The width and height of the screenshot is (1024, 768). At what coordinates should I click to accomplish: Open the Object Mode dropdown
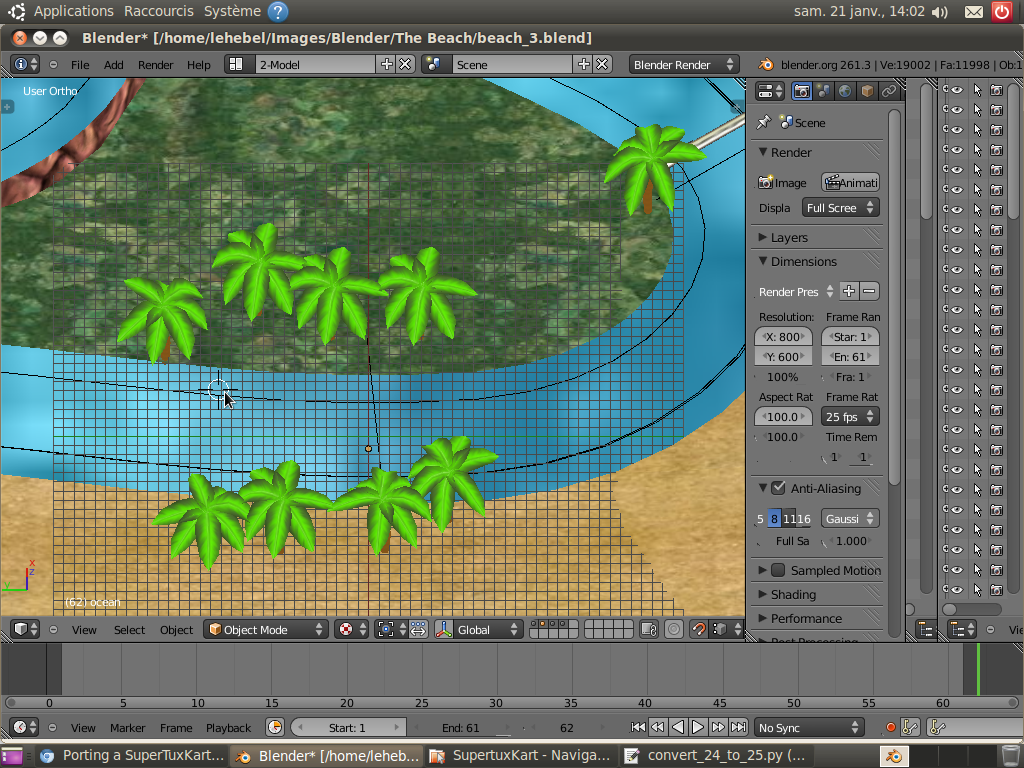pos(266,629)
